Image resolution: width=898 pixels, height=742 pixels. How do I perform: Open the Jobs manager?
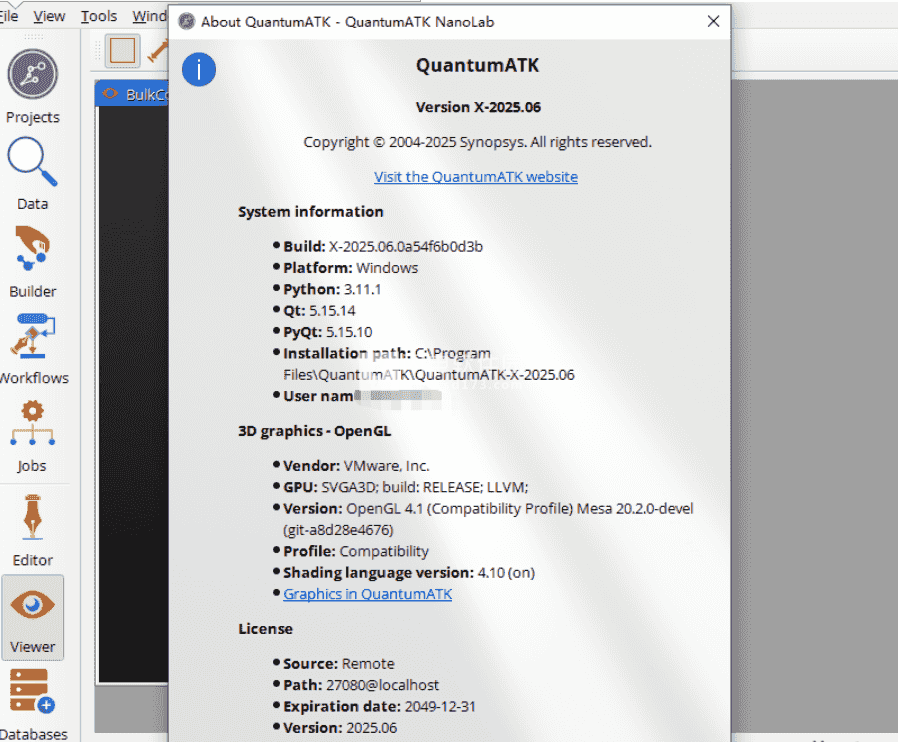(32, 434)
